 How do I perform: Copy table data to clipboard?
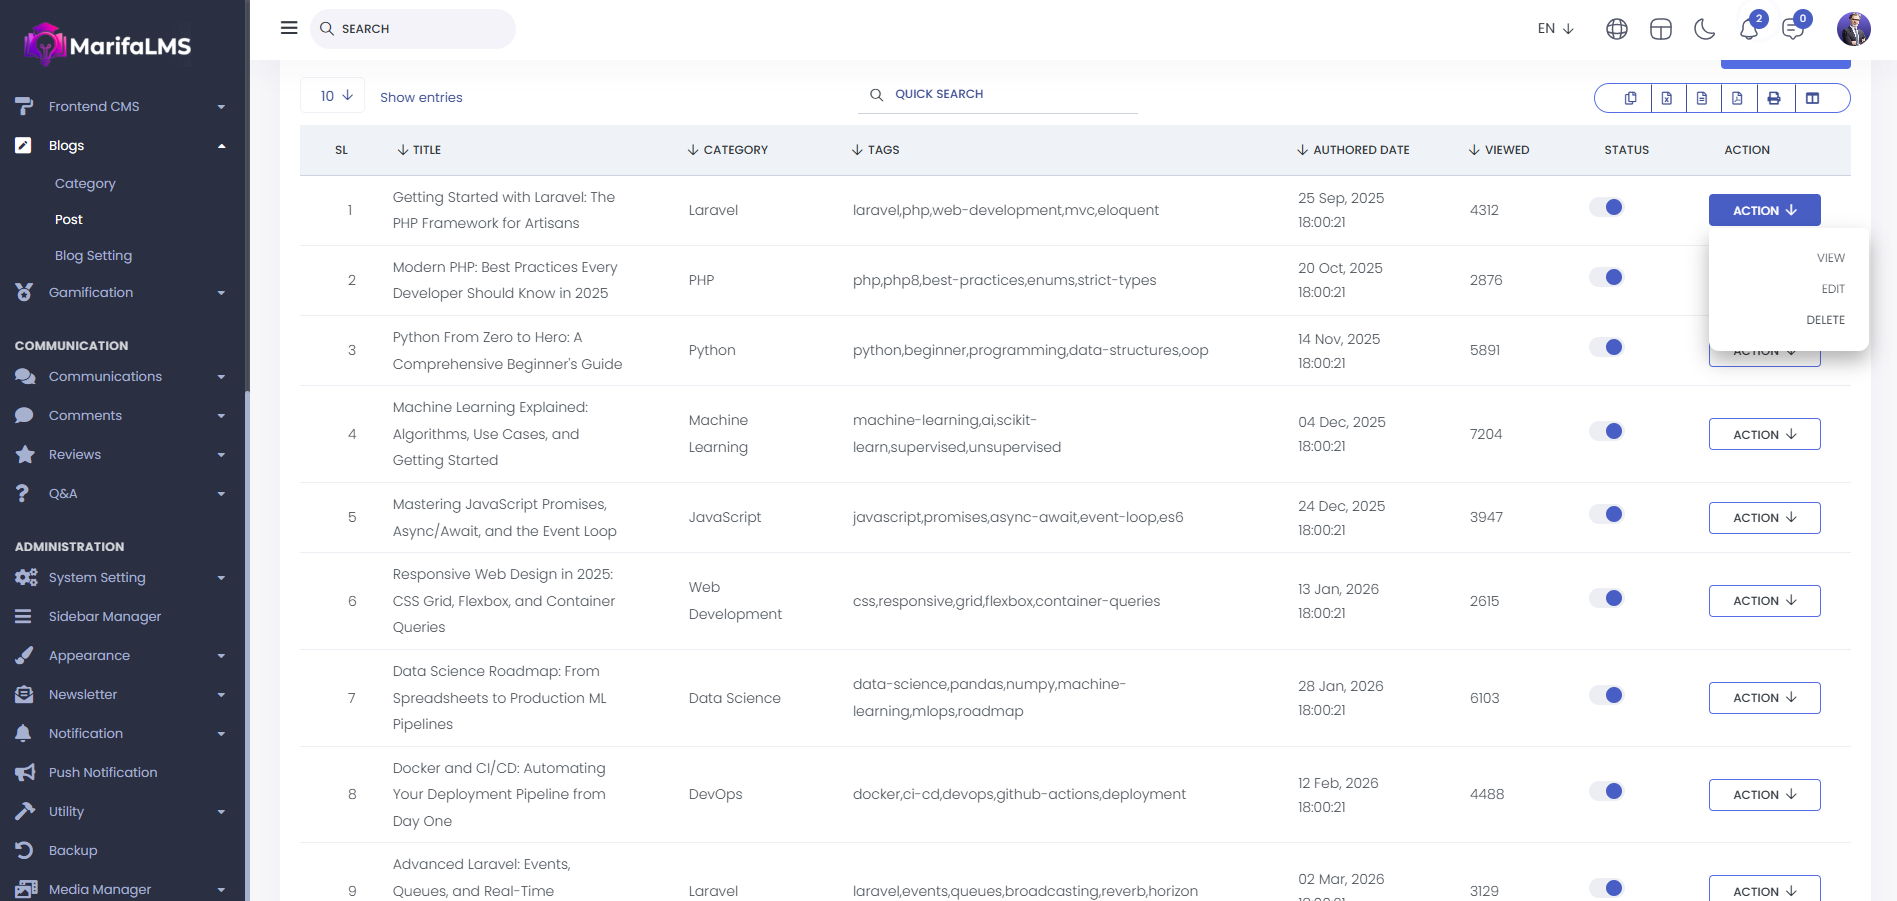coord(1630,98)
